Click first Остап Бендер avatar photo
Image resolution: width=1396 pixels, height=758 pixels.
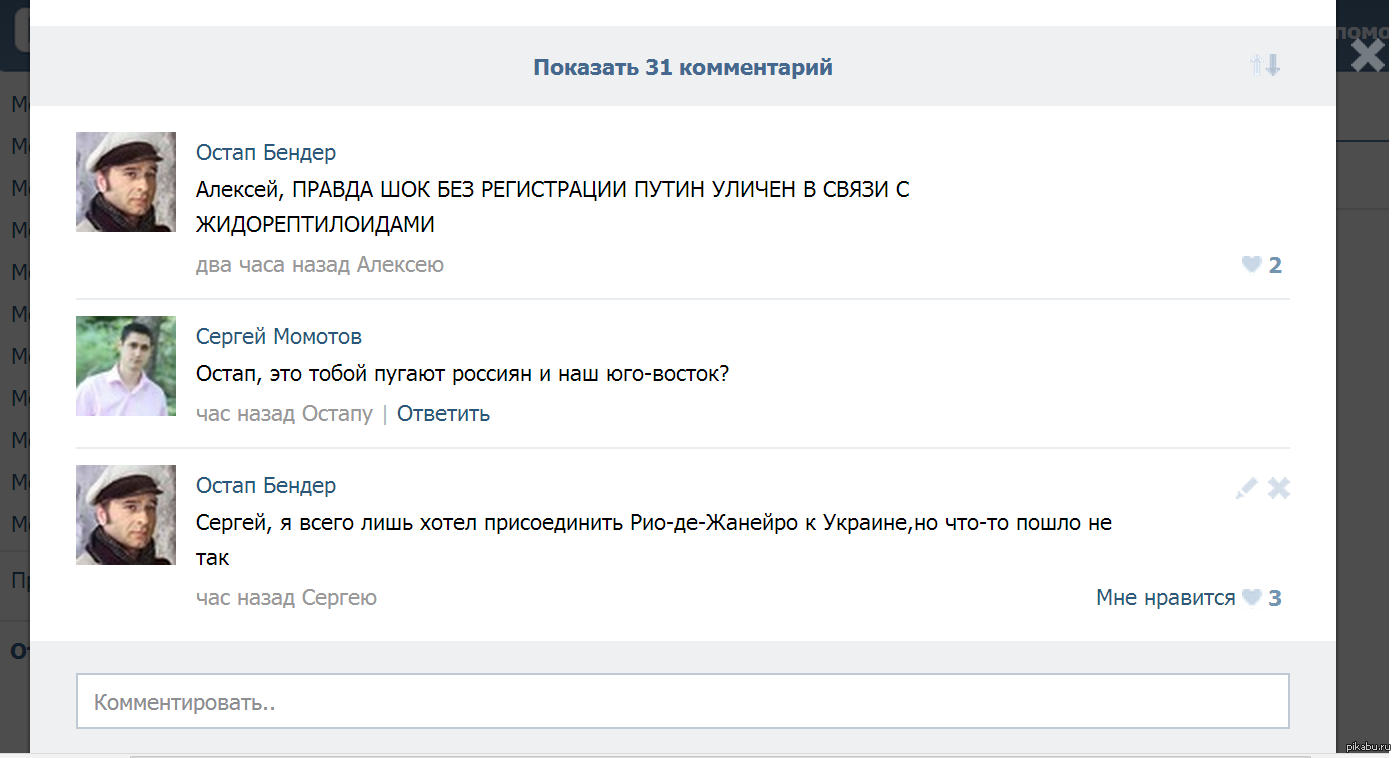pyautogui.click(x=126, y=182)
